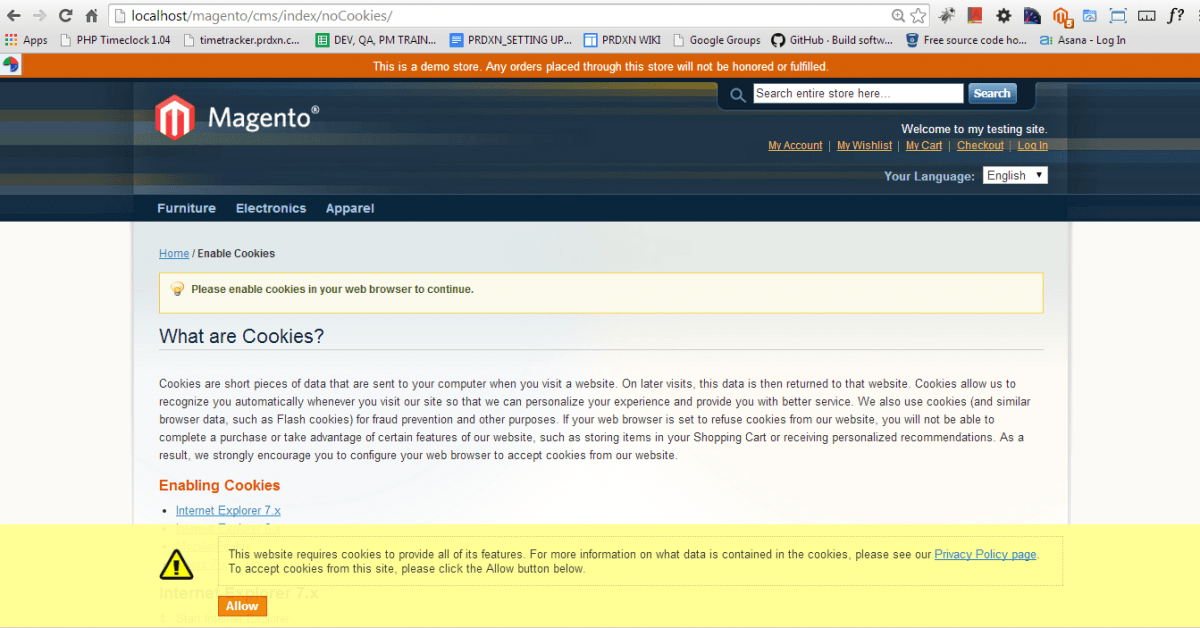Click the "Enabling Cookies" heading
Viewport: 1200px width, 628px height.
[x=219, y=485]
